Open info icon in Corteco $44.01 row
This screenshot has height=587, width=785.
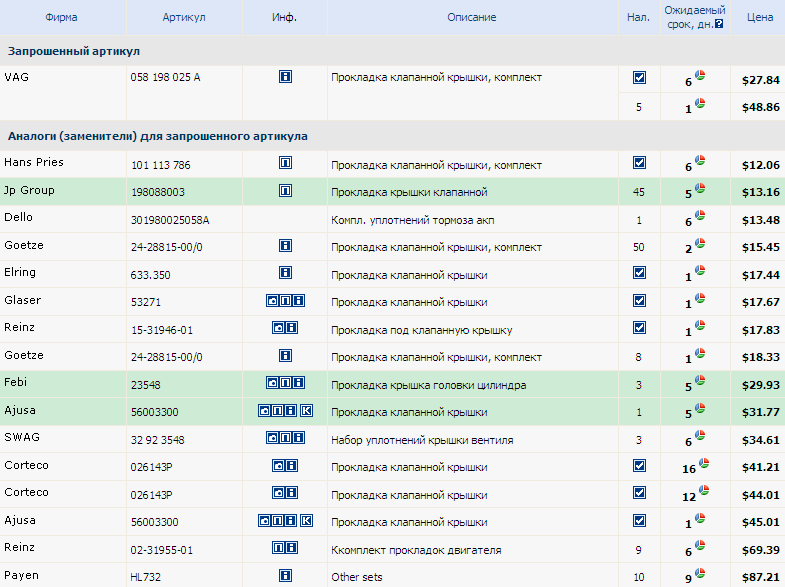pos(292,493)
